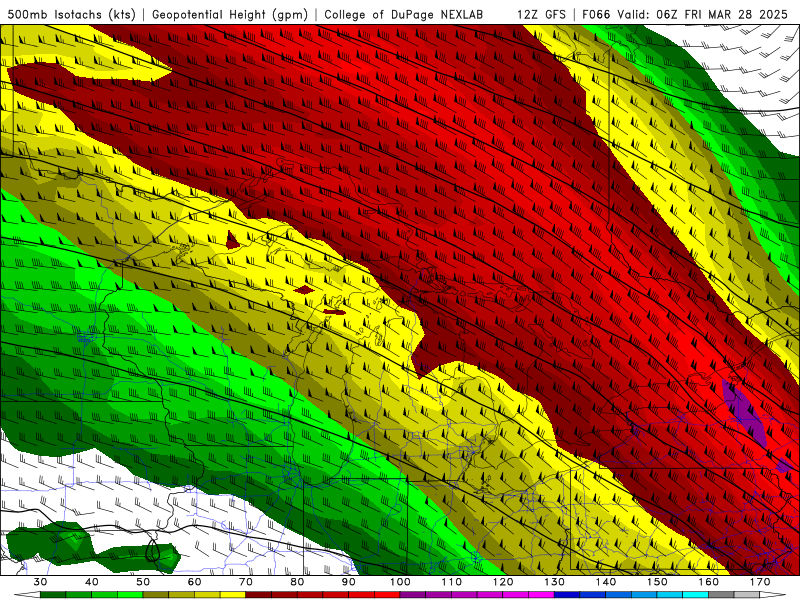800x600 pixels.
Task: Click the legend value 30
Action: point(40,582)
